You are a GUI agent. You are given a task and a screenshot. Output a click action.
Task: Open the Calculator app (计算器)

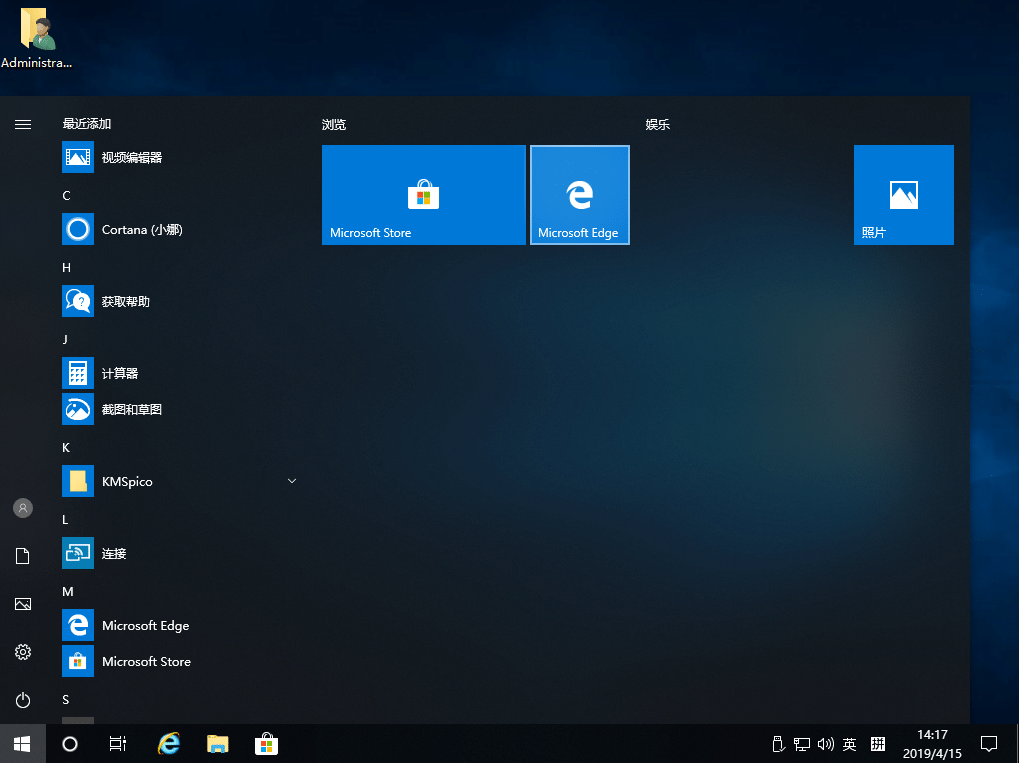119,374
